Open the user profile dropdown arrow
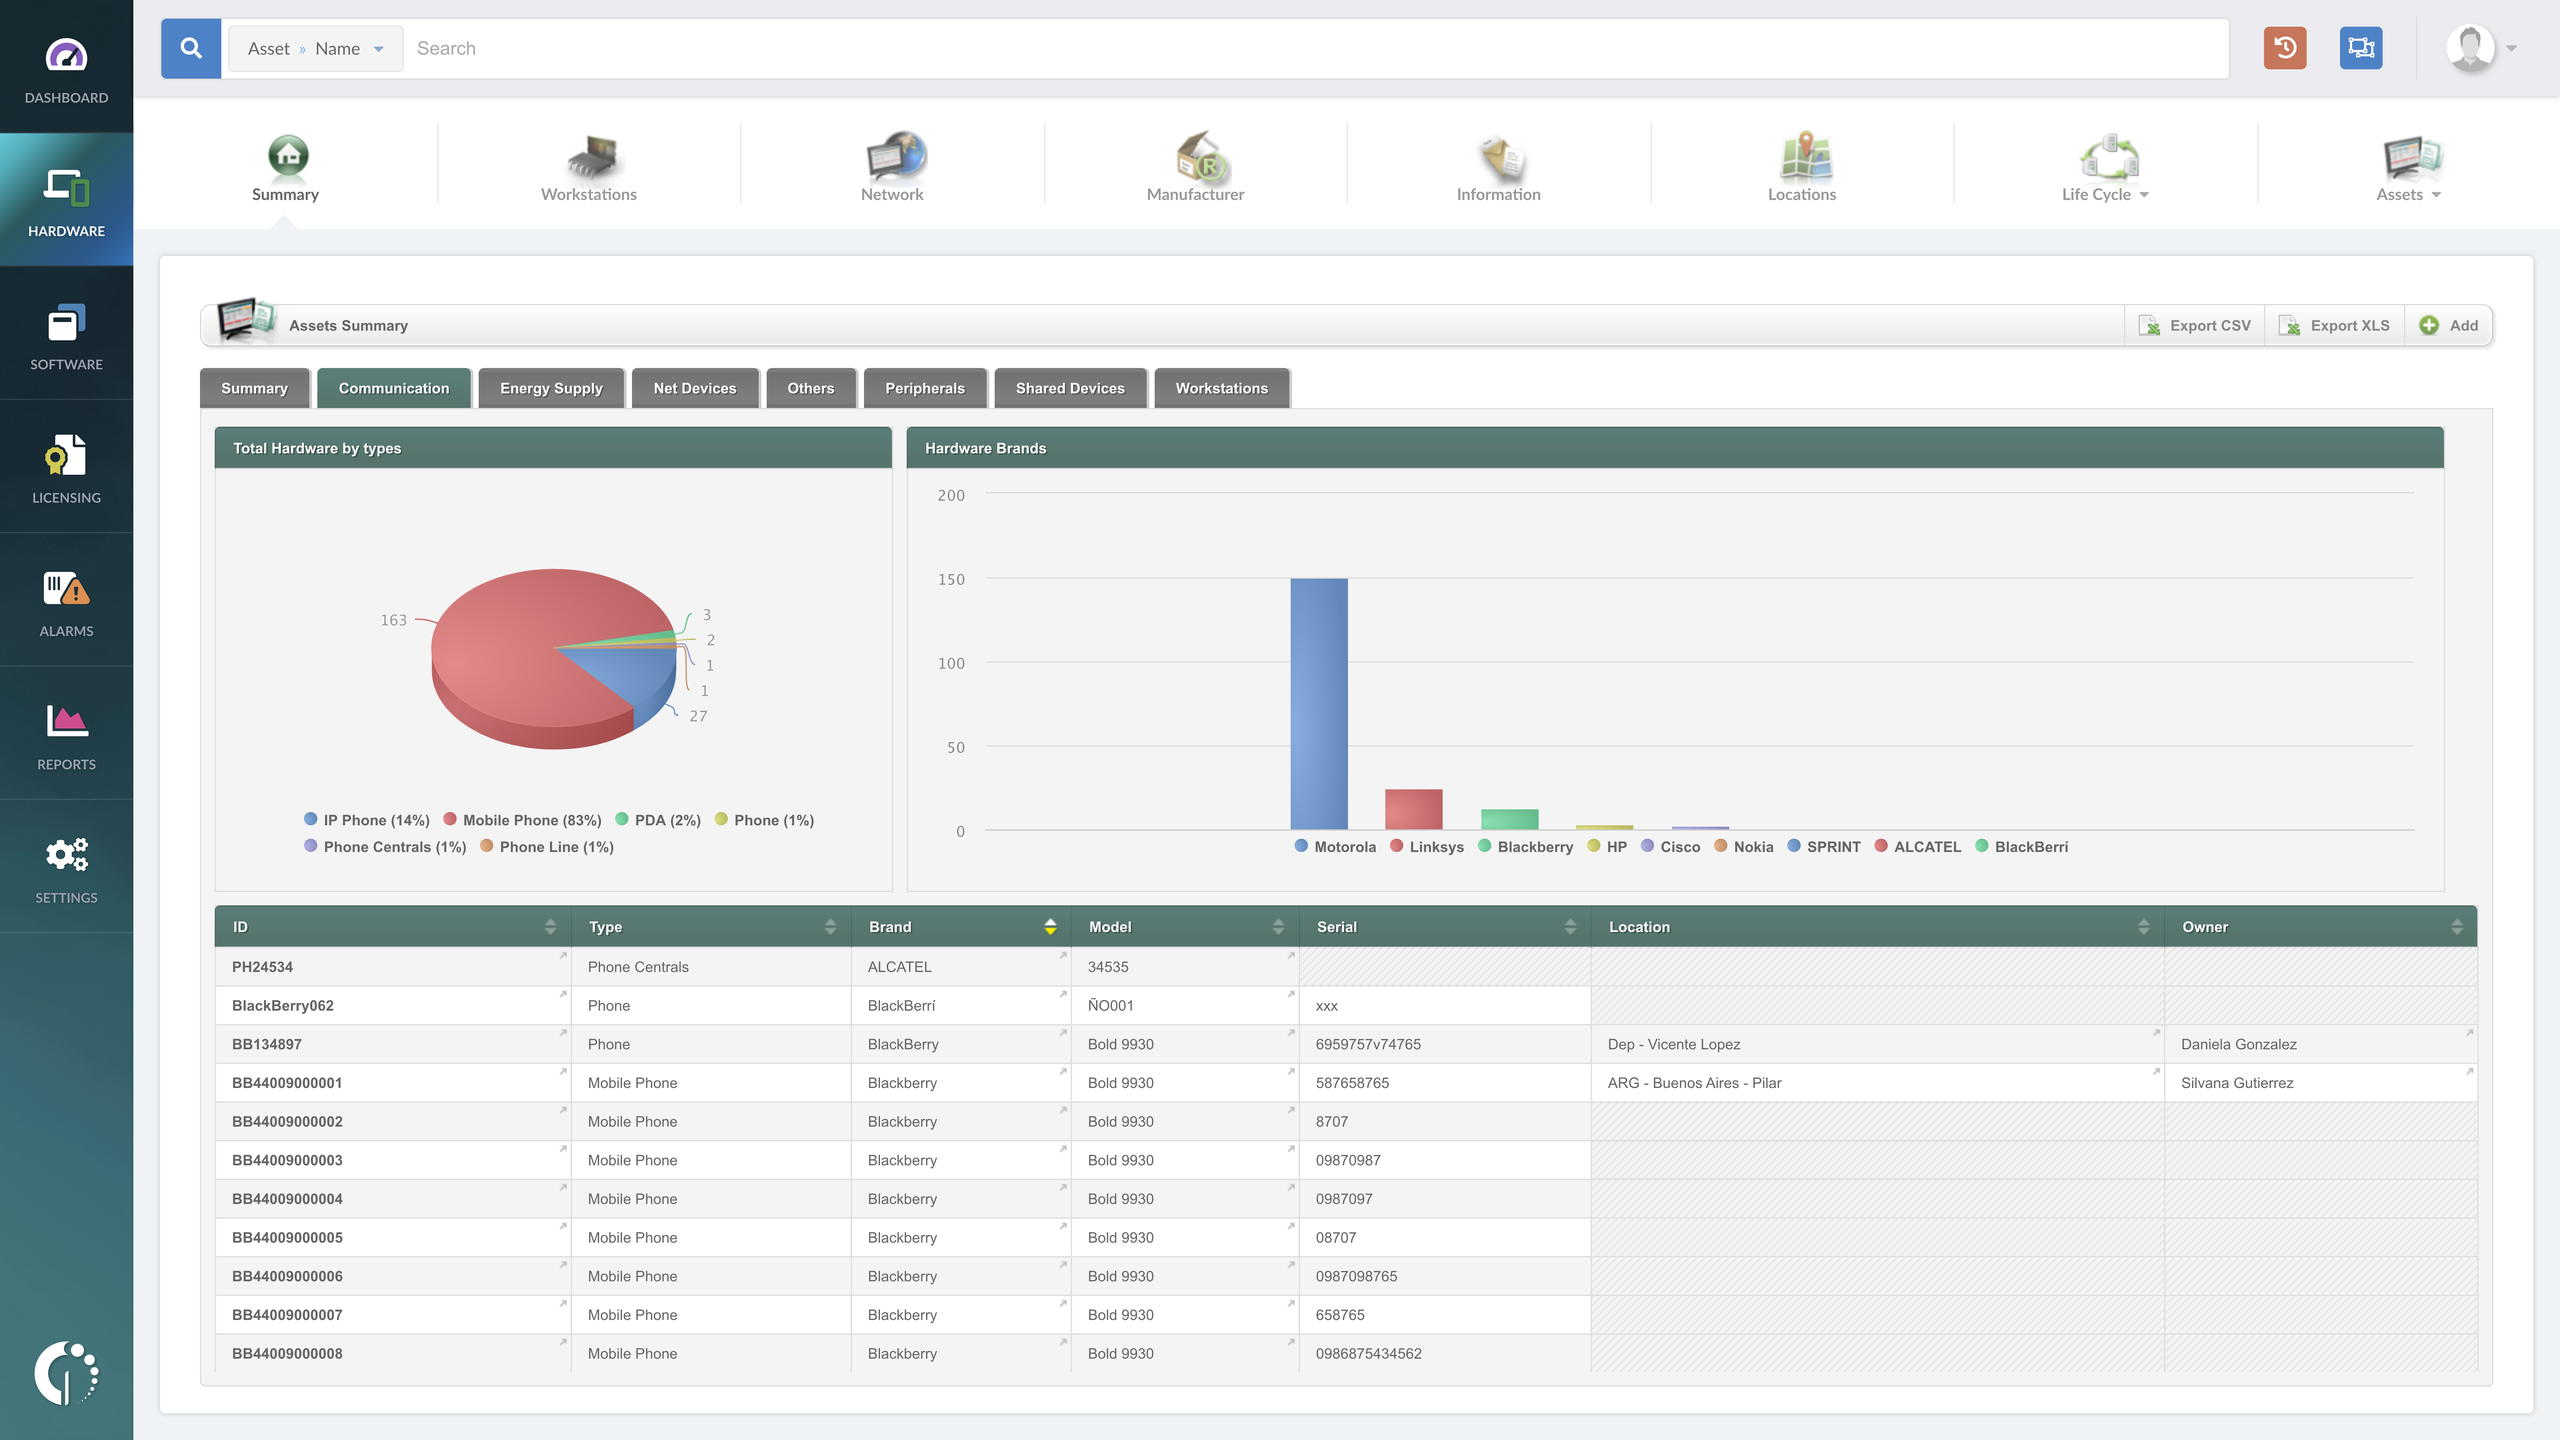 pyautogui.click(x=2511, y=48)
